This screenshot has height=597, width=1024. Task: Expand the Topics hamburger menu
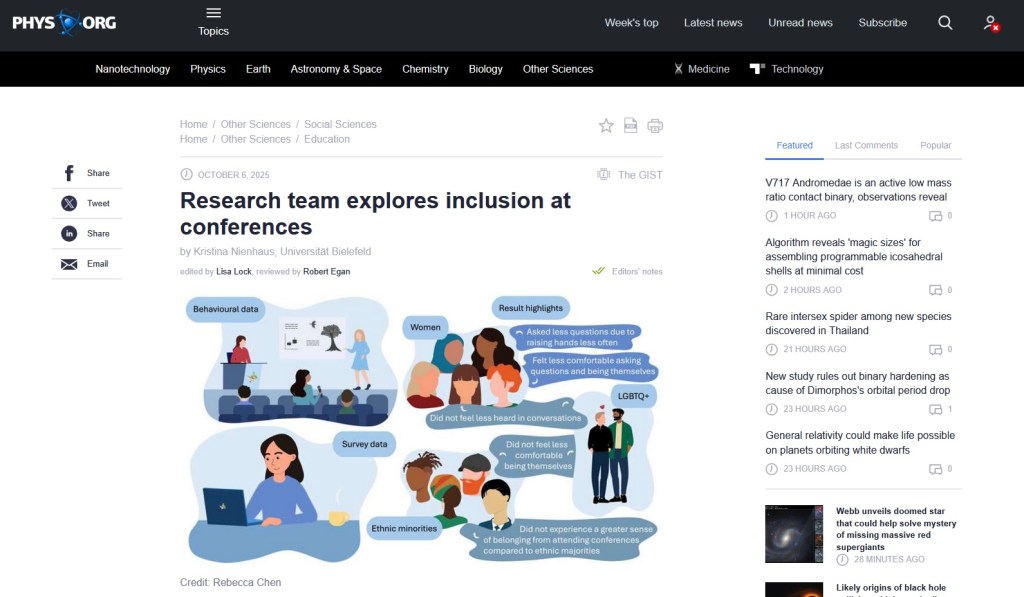[213, 20]
